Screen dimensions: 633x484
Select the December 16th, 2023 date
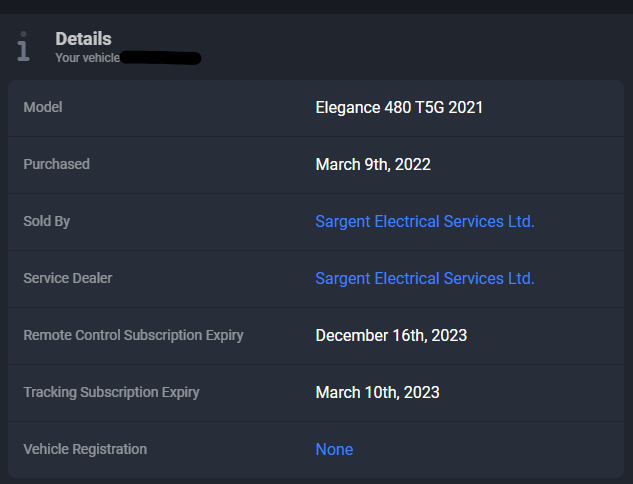[391, 335]
